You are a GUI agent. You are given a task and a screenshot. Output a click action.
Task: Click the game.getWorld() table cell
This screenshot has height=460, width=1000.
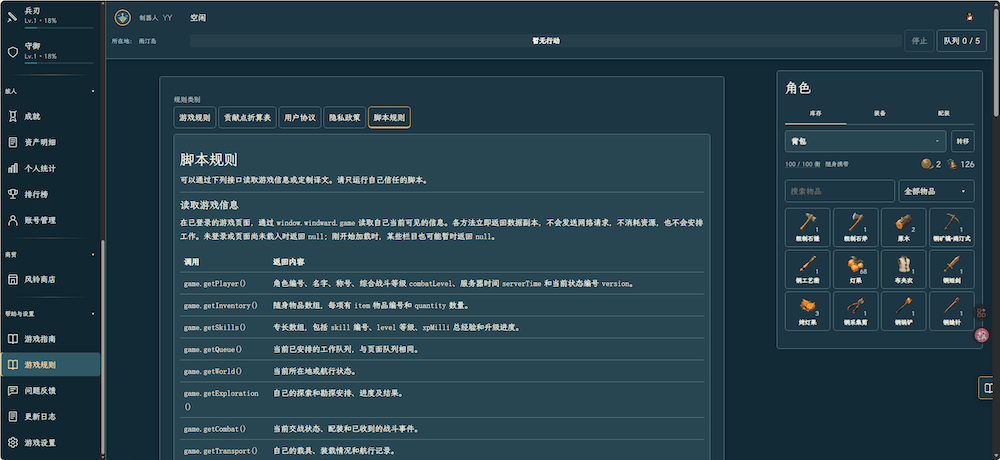pyautogui.click(x=213, y=371)
